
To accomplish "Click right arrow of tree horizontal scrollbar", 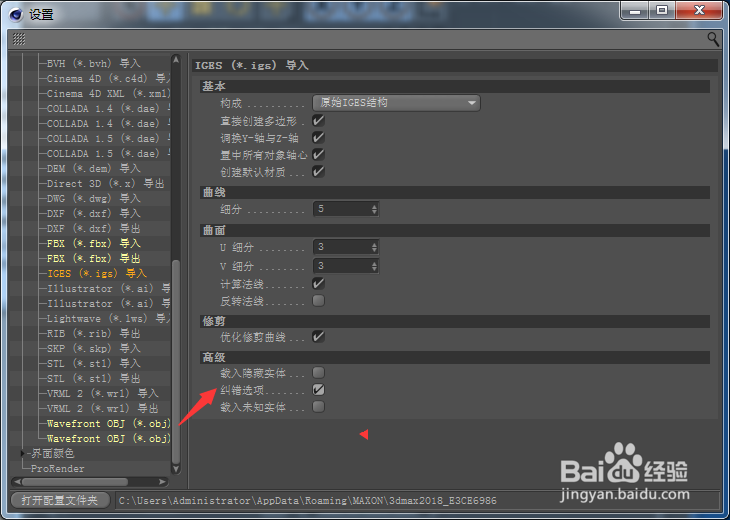I will point(162,482).
